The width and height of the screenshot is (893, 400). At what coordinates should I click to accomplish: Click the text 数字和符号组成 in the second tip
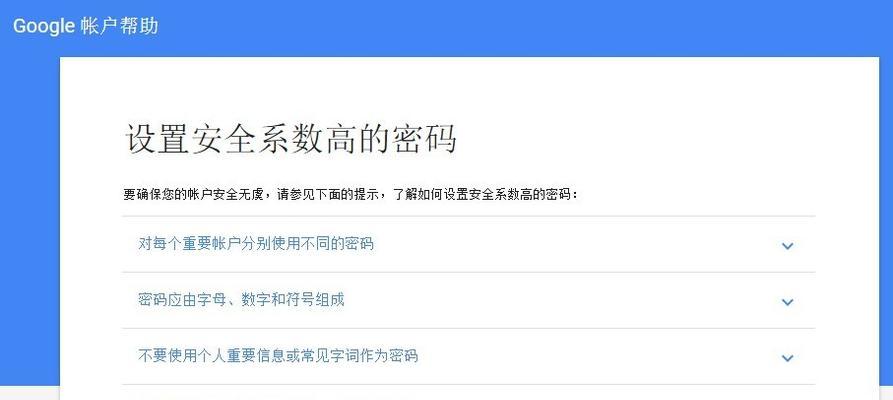[x=293, y=300]
